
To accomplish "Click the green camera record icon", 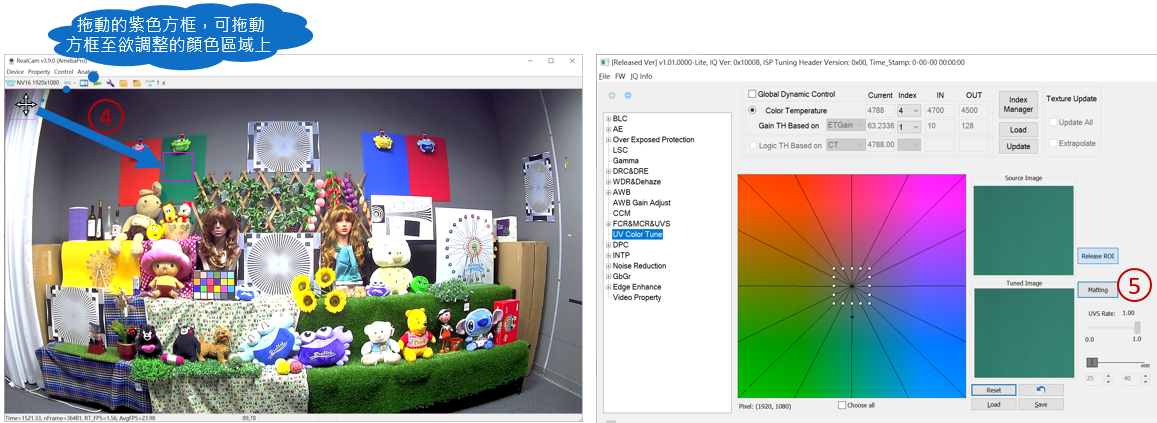I will pos(97,82).
